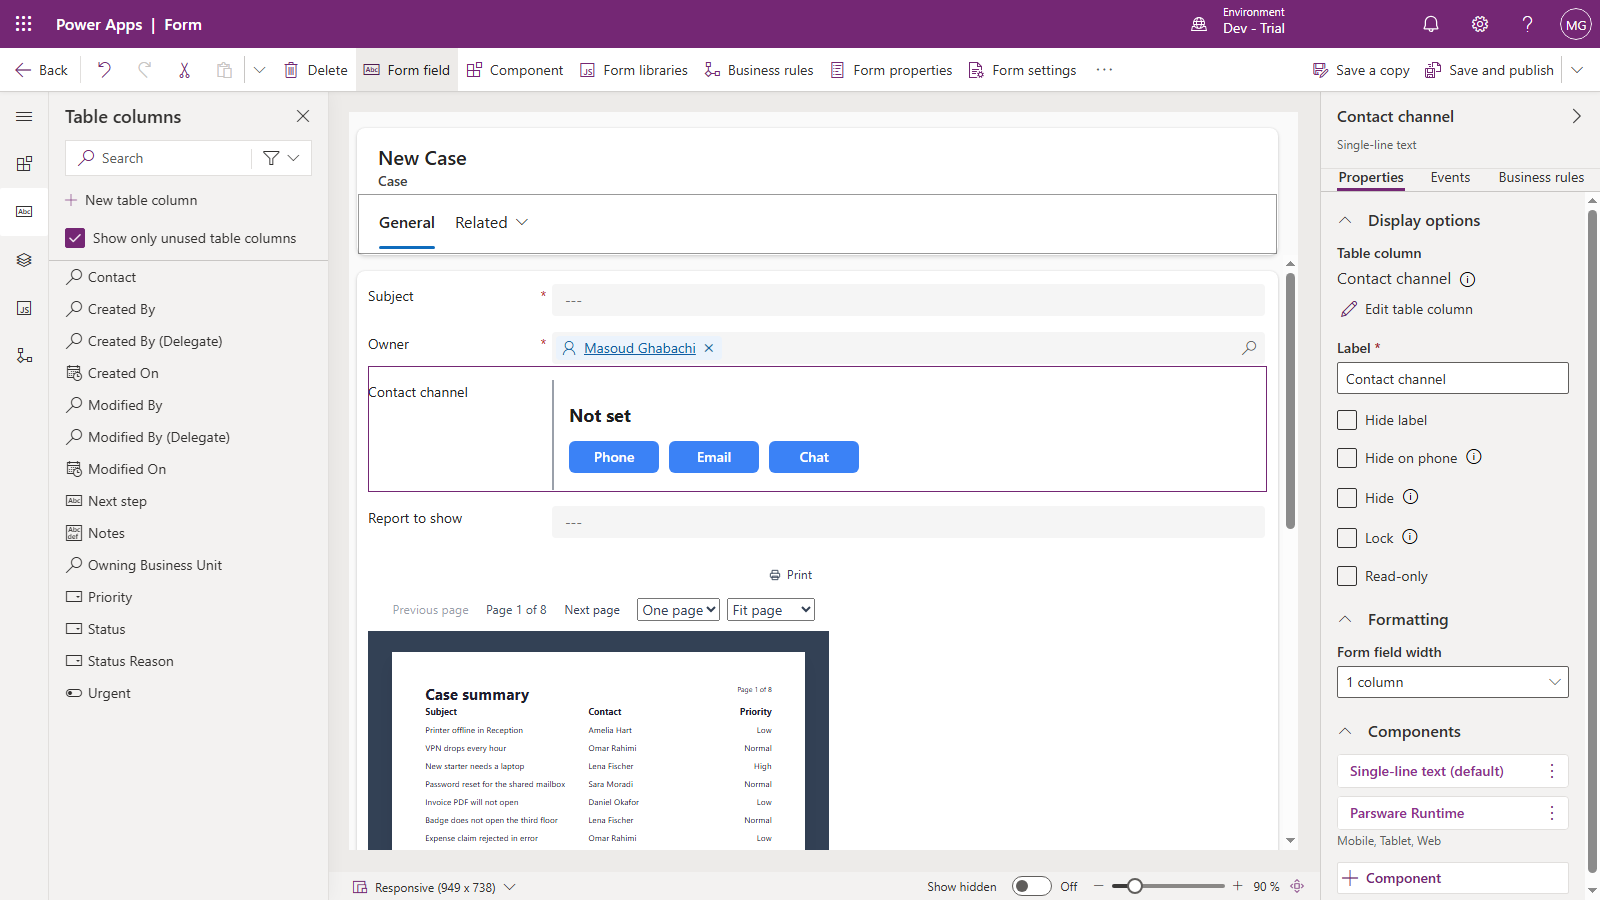The width and height of the screenshot is (1600, 900).
Task: Click the filter funnel icon in search box
Action: [x=271, y=158]
